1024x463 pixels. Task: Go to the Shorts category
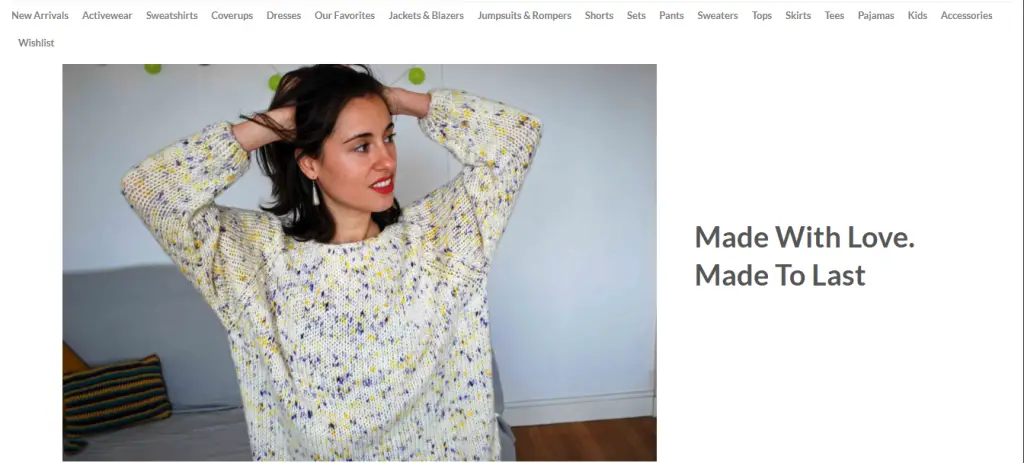[x=599, y=16]
